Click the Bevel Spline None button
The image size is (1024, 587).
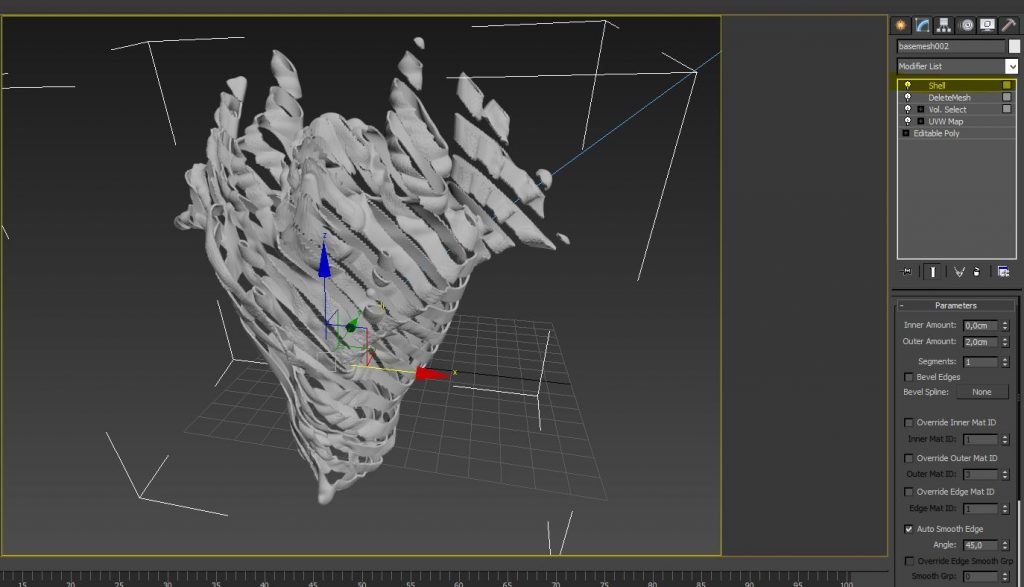click(x=981, y=392)
